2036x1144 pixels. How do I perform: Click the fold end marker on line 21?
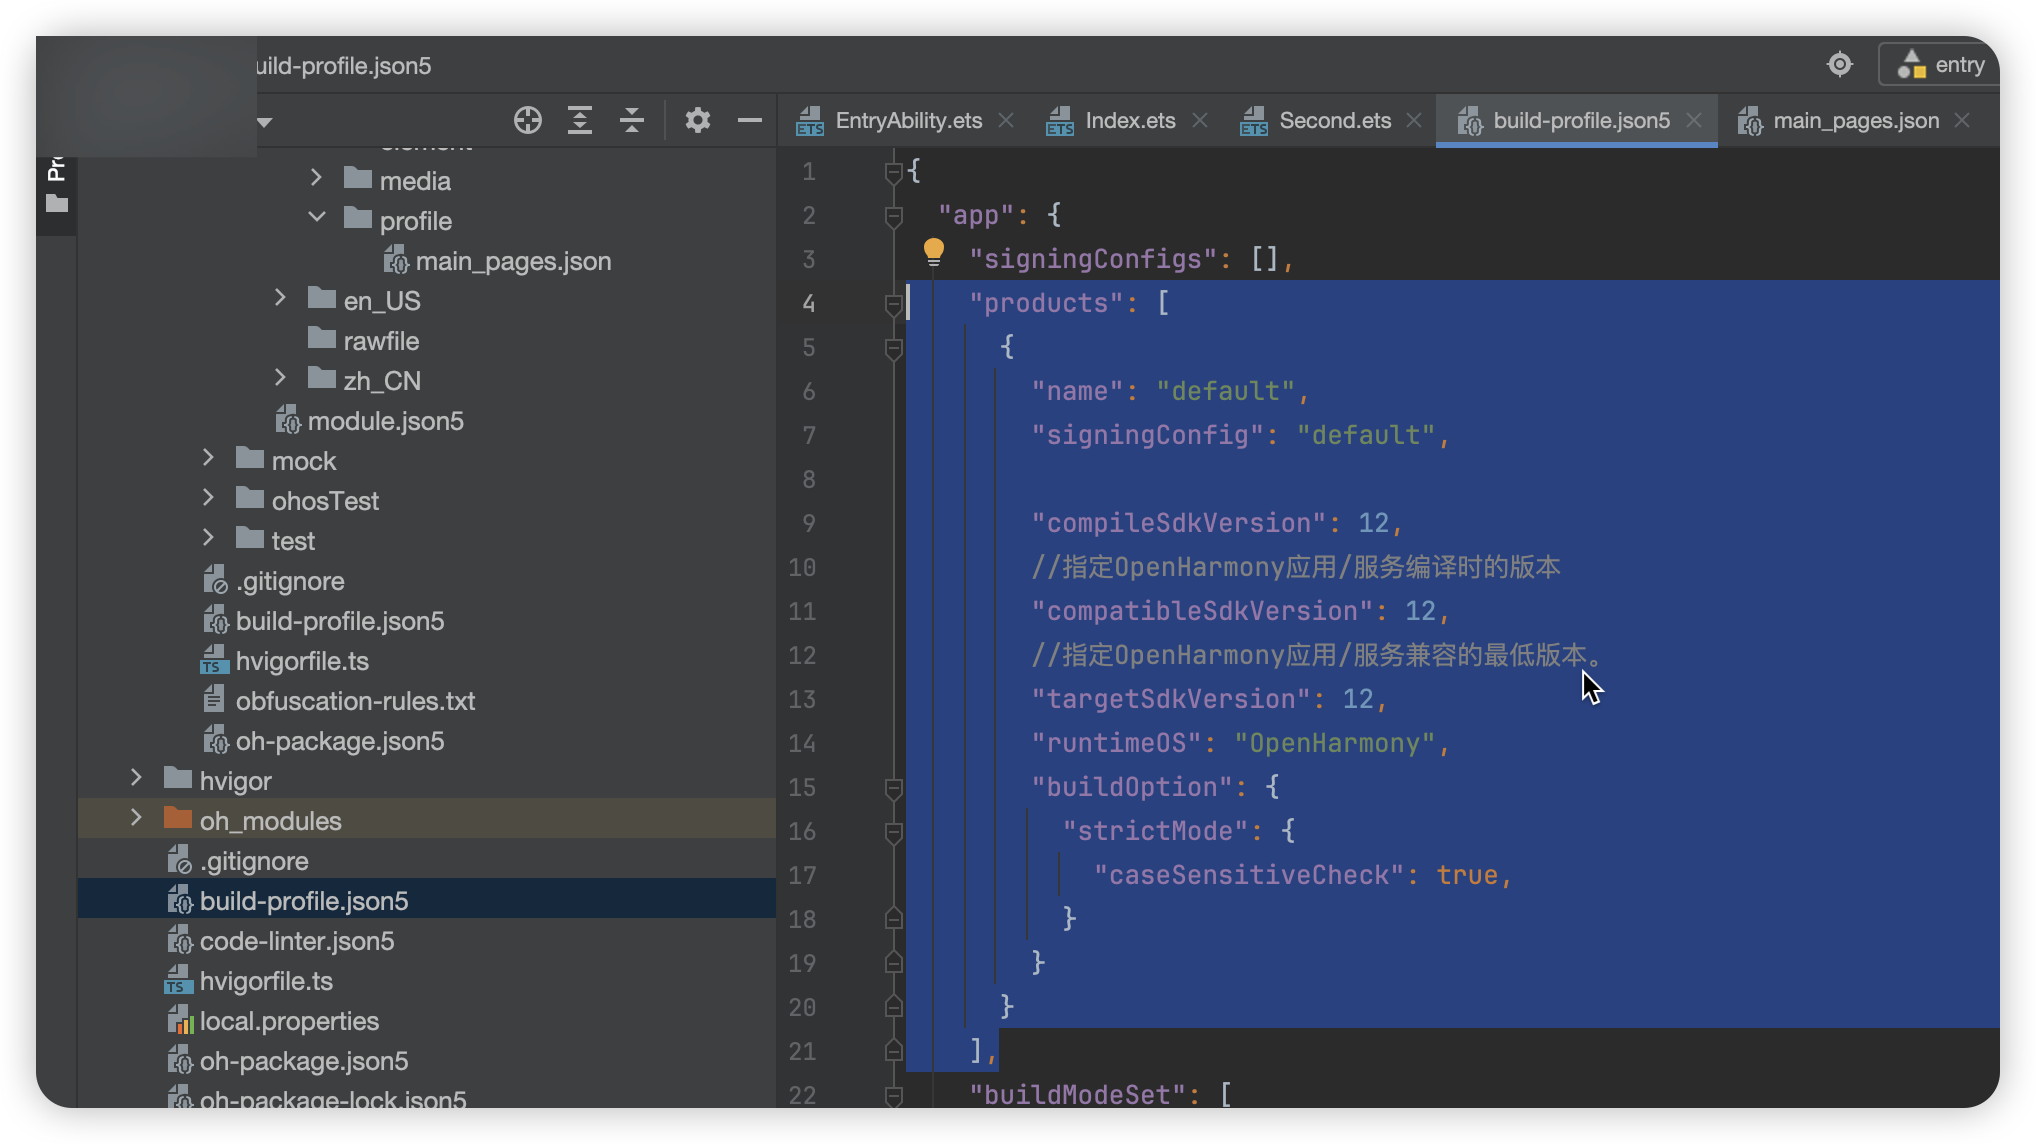pyautogui.click(x=894, y=1051)
